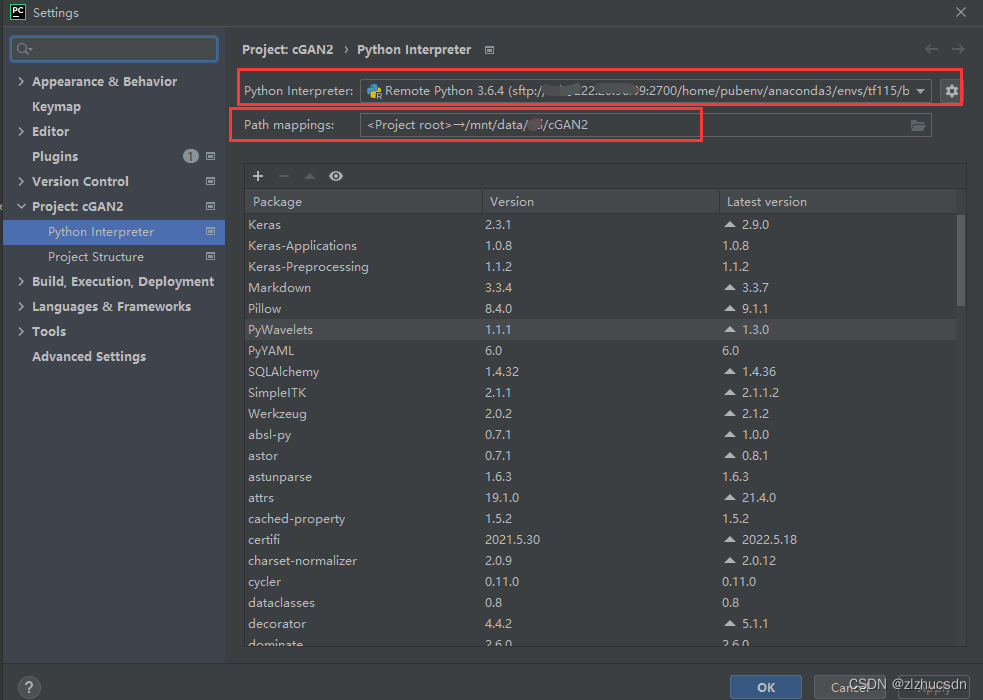Click the search magnifier icon

[24, 49]
